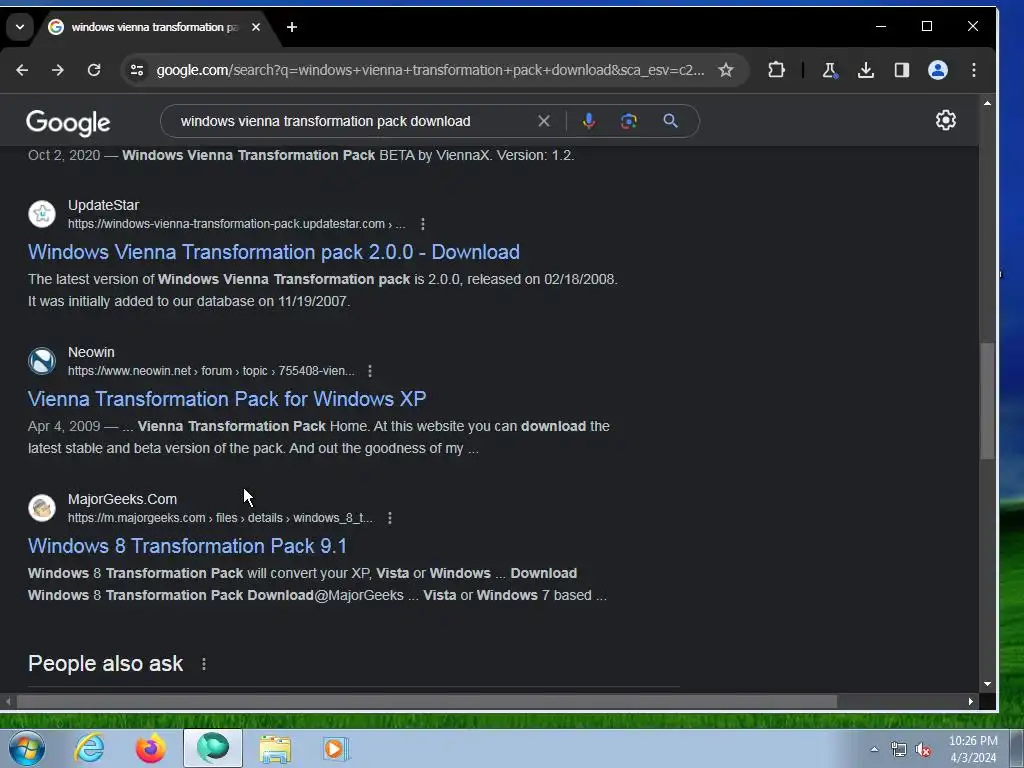The height and width of the screenshot is (768, 1024).
Task: Click the Google logo
Action: [x=68, y=122]
